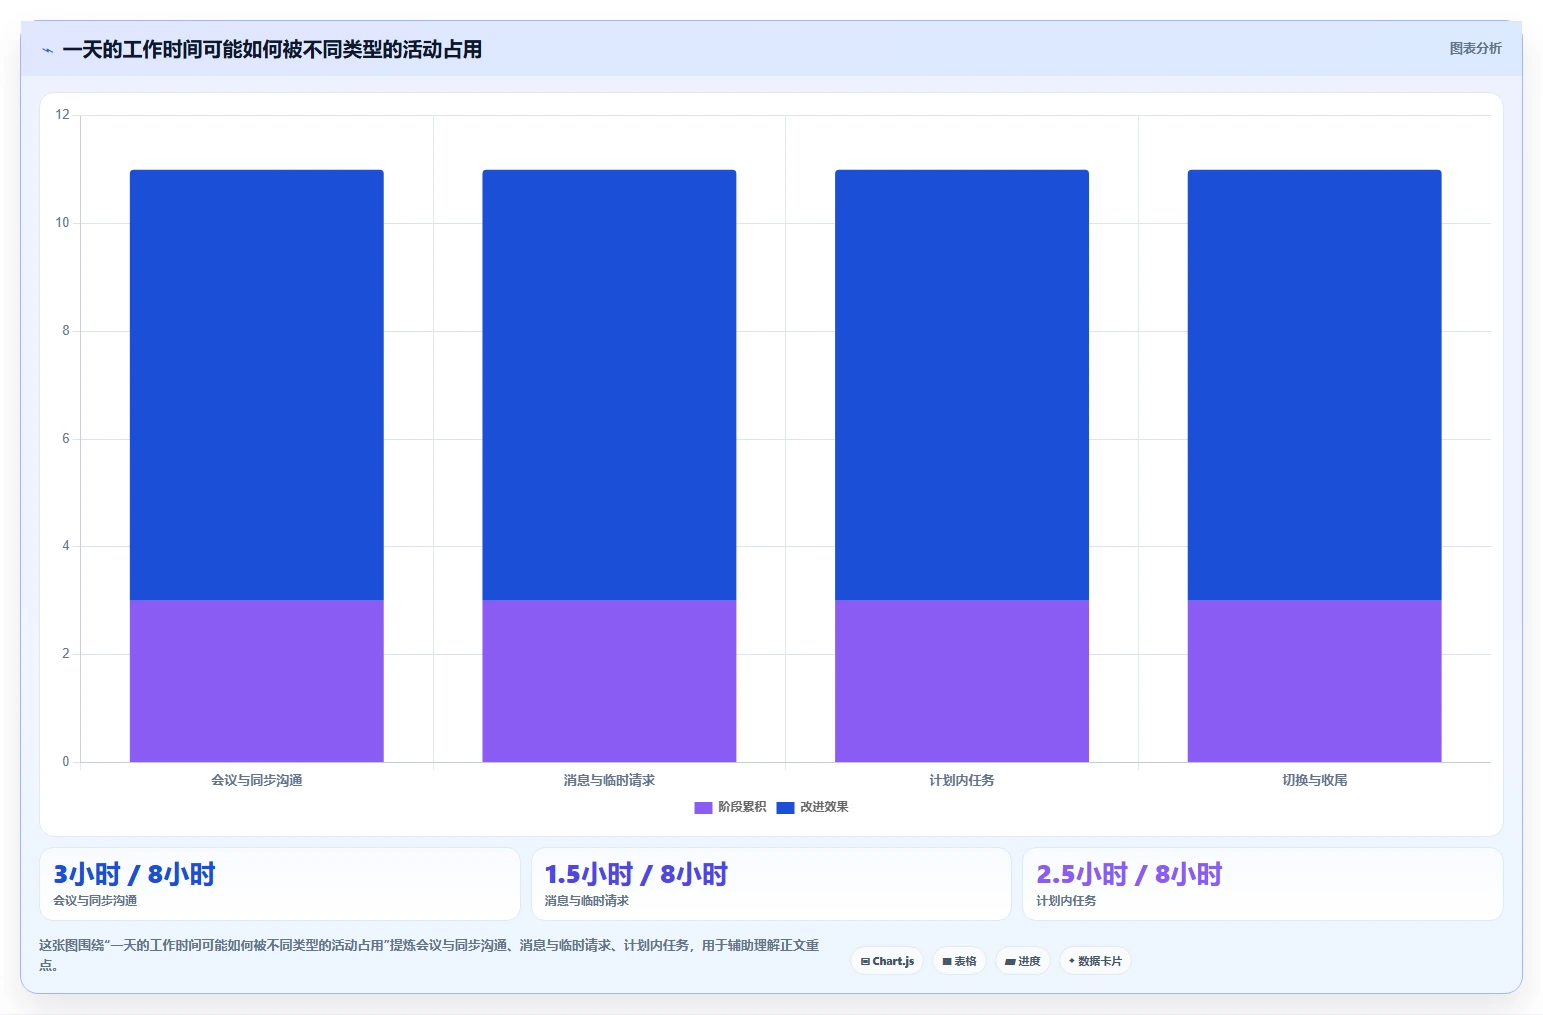Click the y-axis value 2
1543x1015 pixels.
click(66, 654)
